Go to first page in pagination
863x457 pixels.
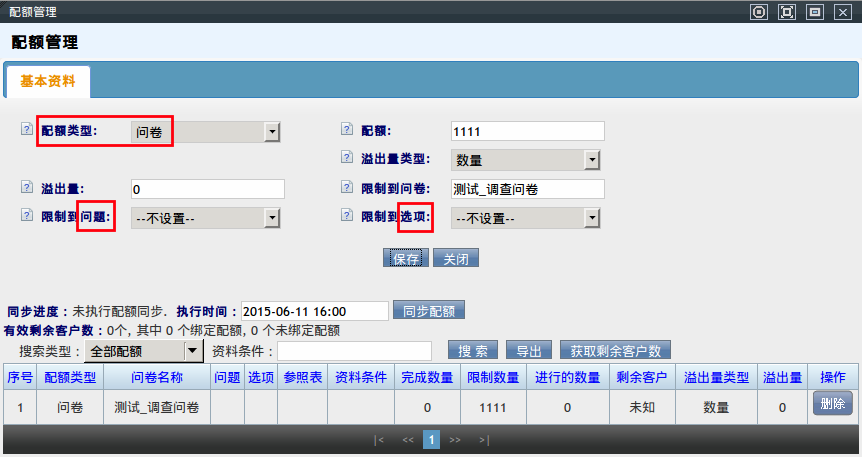(379, 439)
